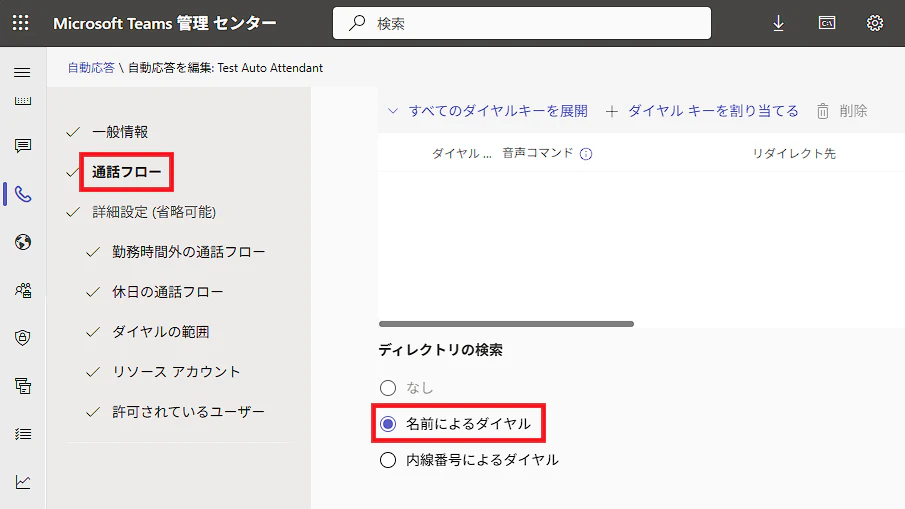Open security shield lock sidebar icon
The height and width of the screenshot is (509, 905).
pos(23,338)
